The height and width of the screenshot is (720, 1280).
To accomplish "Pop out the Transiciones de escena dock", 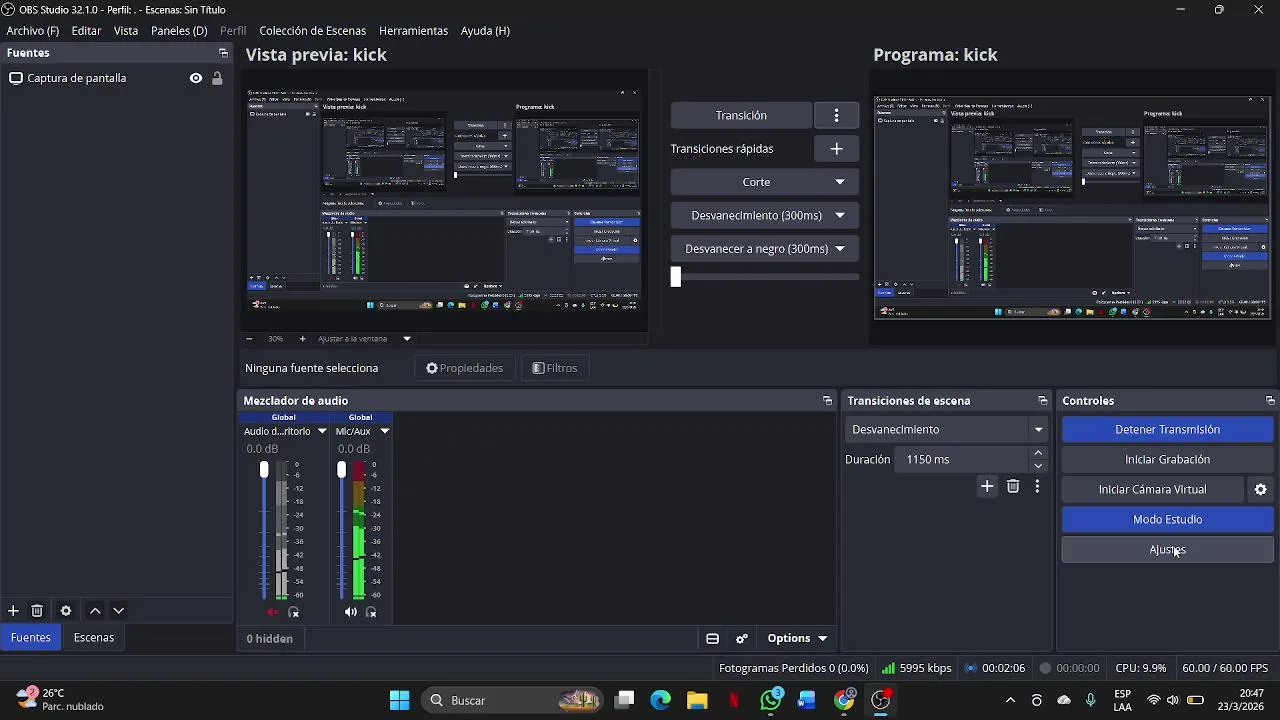I will (1043, 401).
